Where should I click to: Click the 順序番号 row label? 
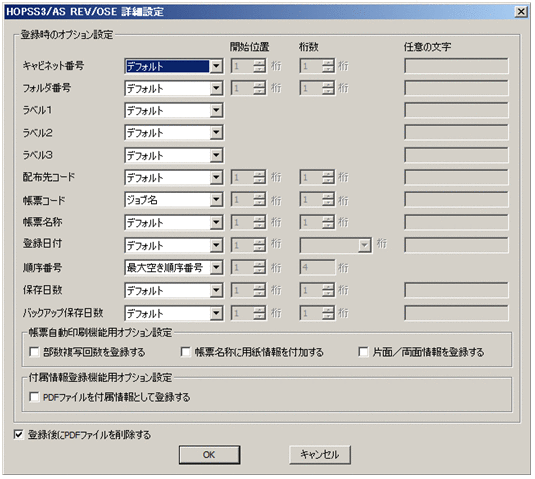point(42,268)
